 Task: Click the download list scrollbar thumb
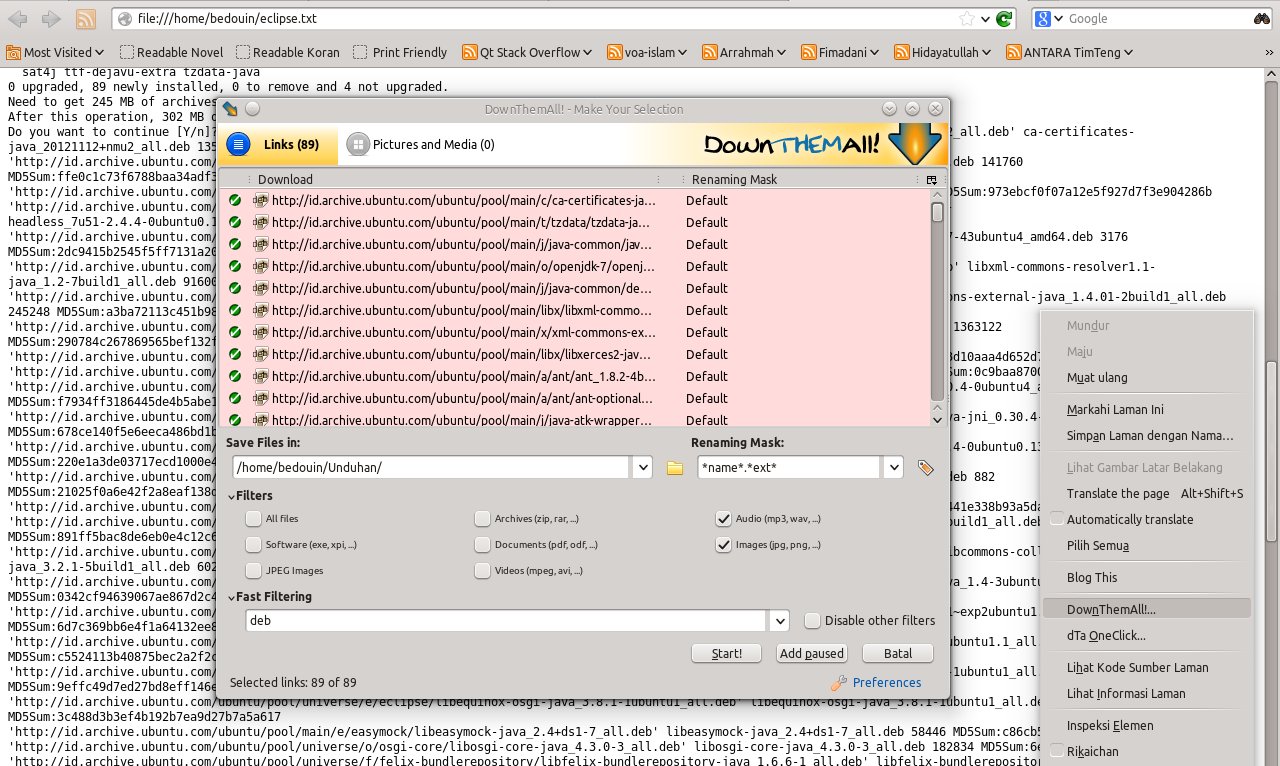[x=937, y=212]
